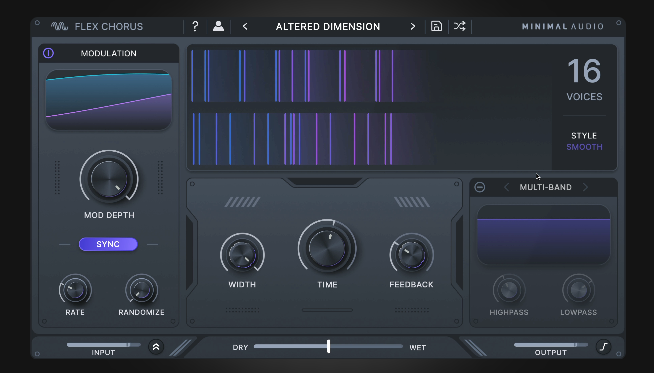Click the 16 voices number
Viewport: 654px width, 373px height.
click(x=584, y=71)
